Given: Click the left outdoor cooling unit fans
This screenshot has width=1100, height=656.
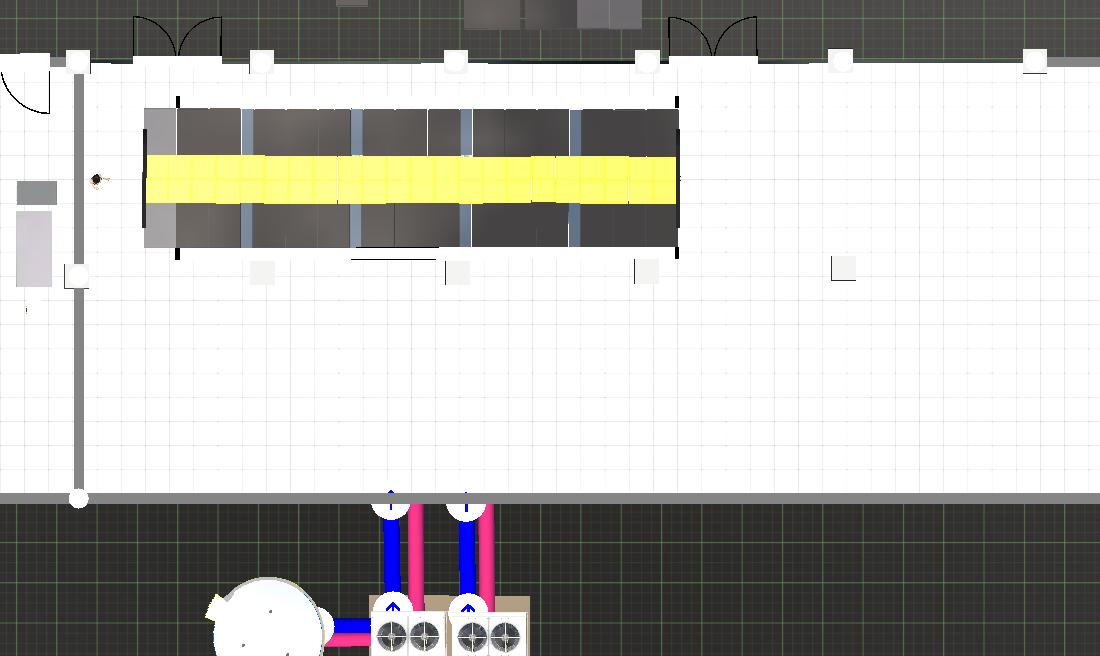Looking at the screenshot, I should (407, 635).
